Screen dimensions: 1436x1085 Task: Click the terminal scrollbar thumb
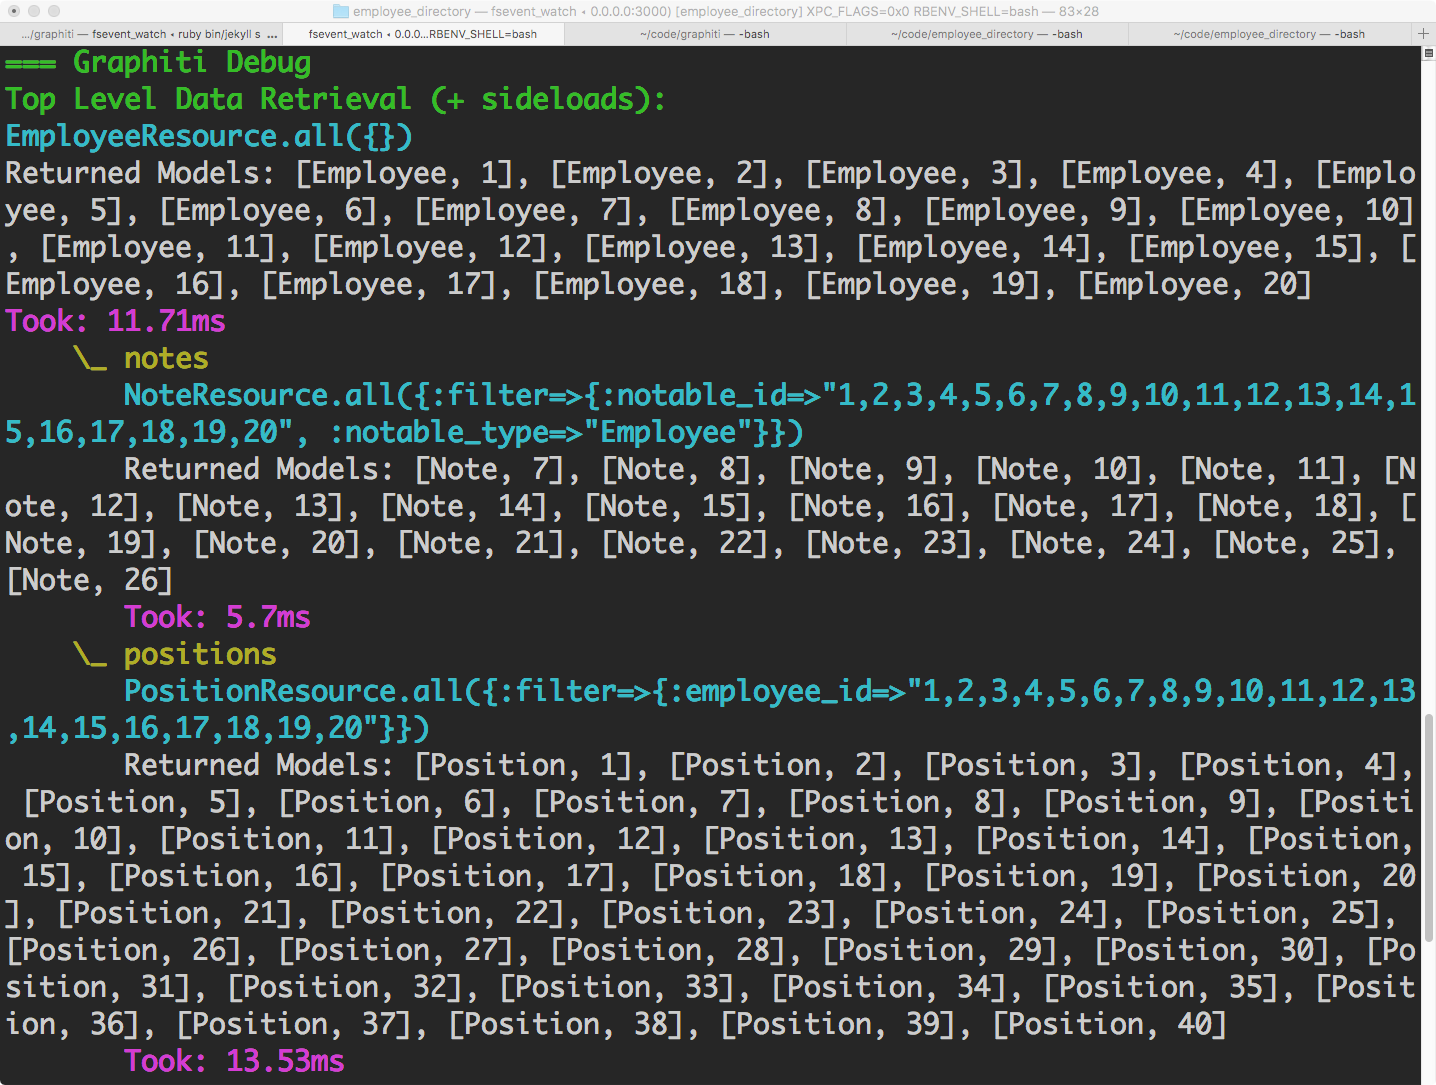1428,828
